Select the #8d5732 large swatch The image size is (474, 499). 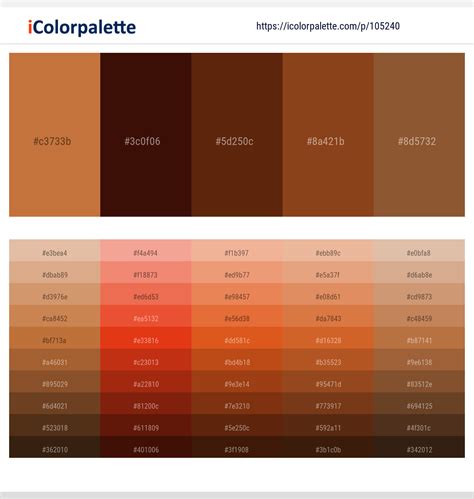(x=419, y=135)
